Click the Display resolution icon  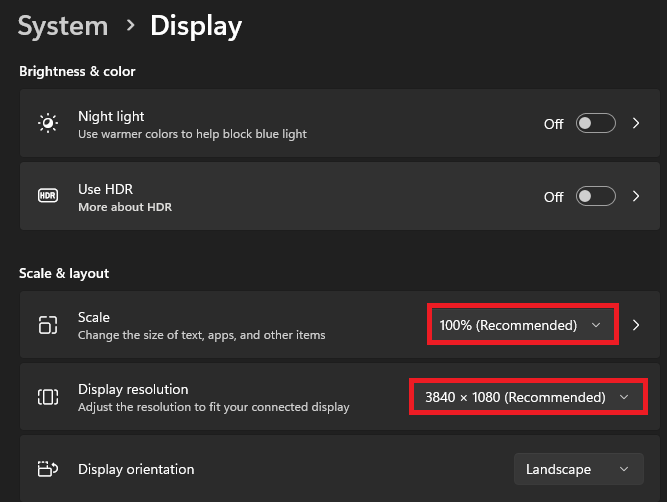tap(48, 397)
